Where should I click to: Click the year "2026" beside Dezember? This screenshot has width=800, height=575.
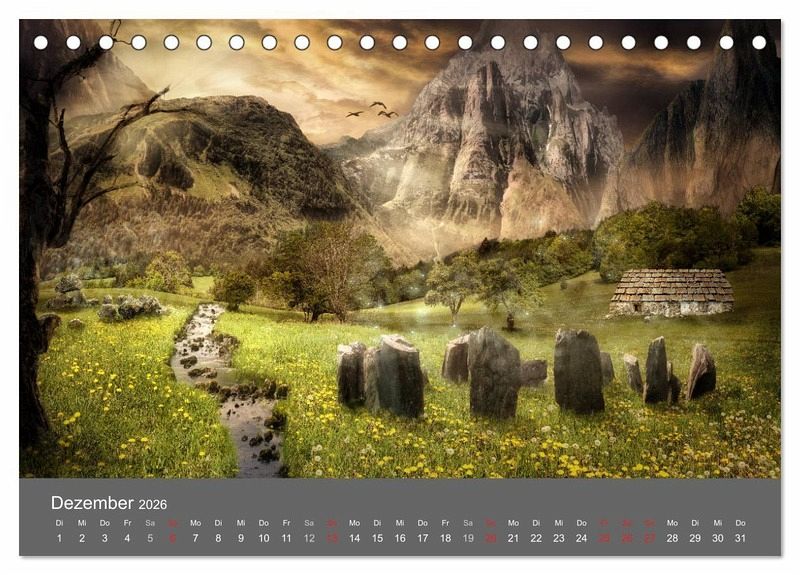(x=153, y=505)
